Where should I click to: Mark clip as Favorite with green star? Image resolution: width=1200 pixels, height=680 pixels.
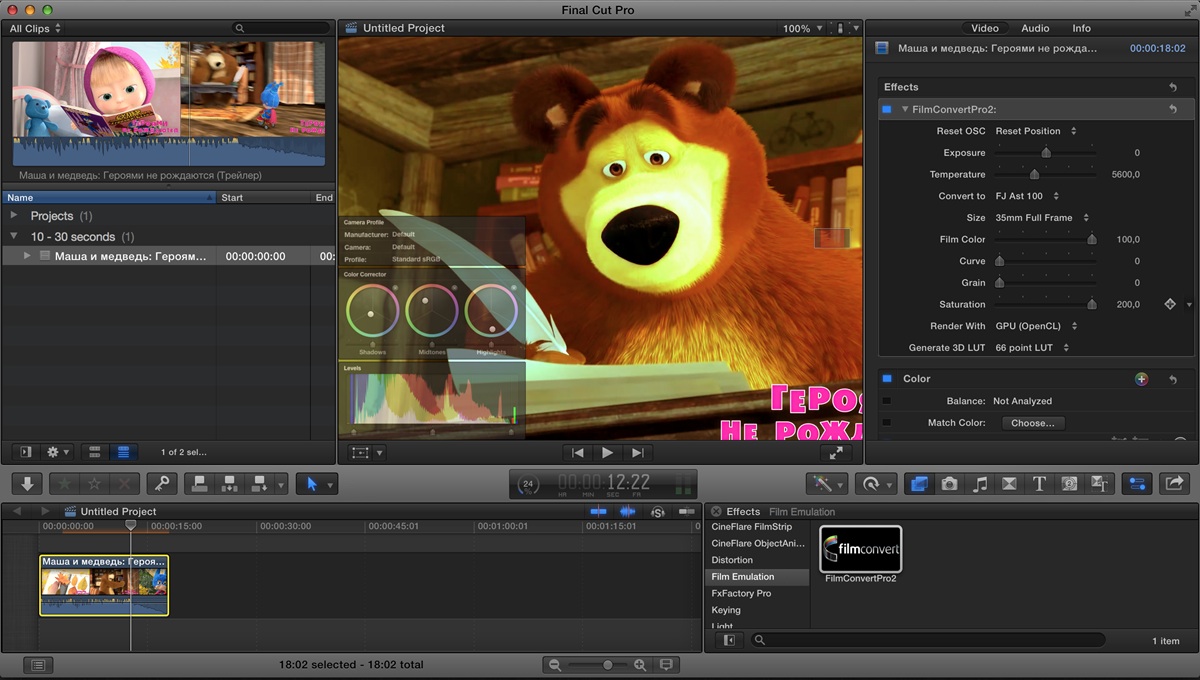click(64, 483)
